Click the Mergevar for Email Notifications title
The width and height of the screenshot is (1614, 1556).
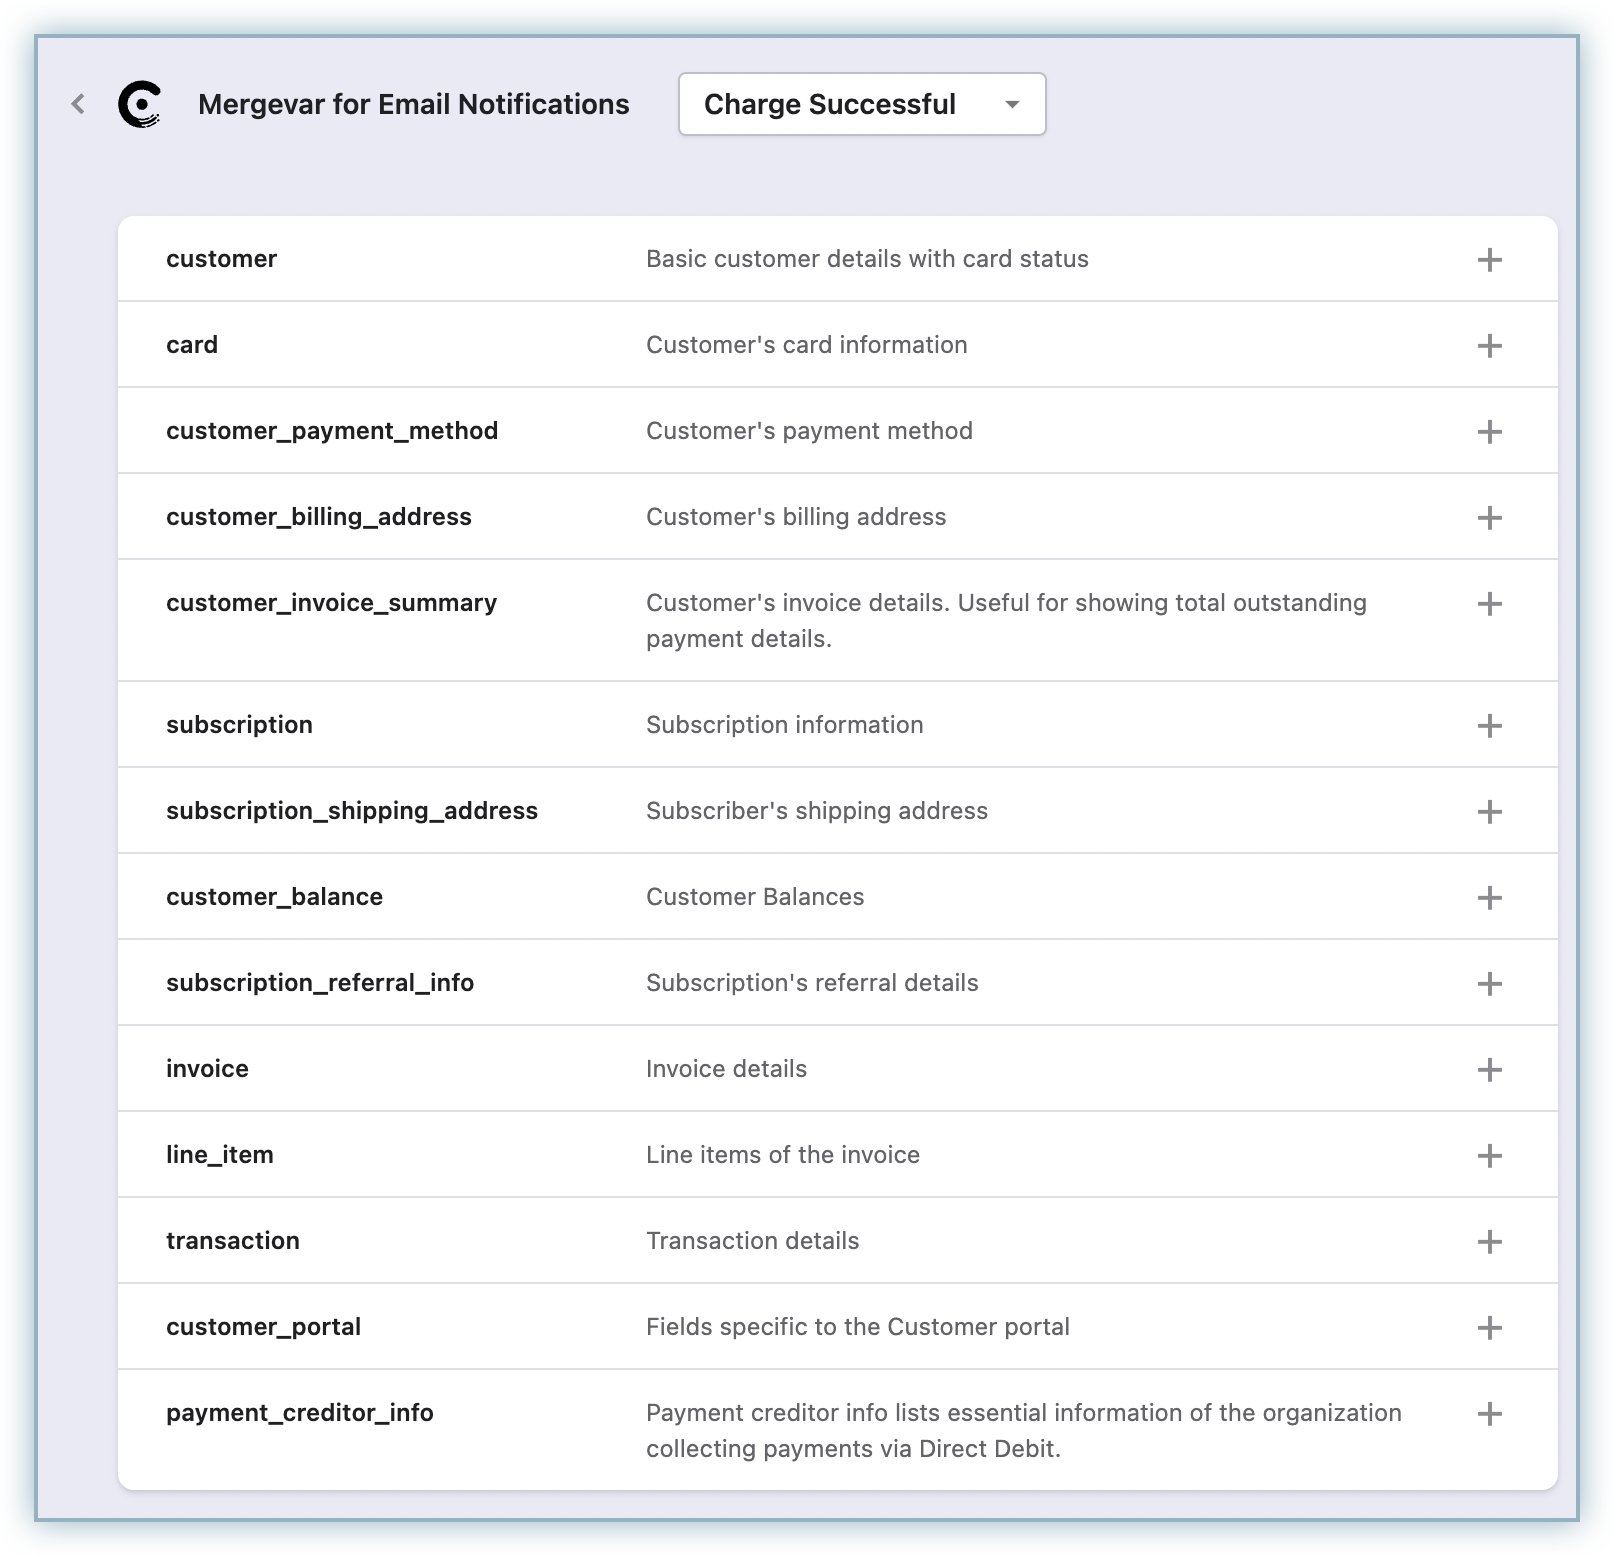click(x=413, y=105)
